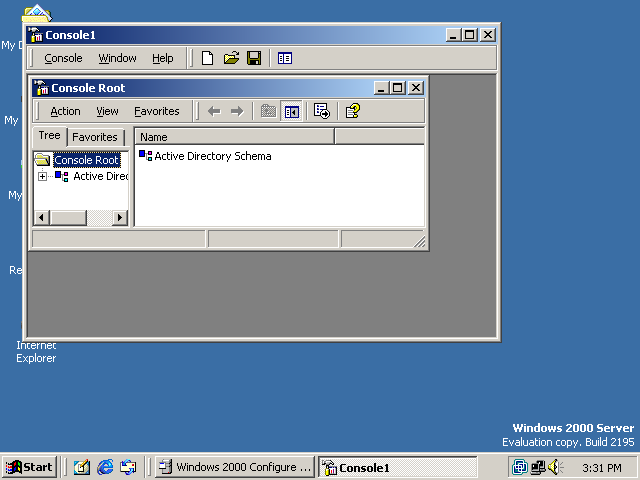Minimize the Console1 window

(x=453, y=35)
